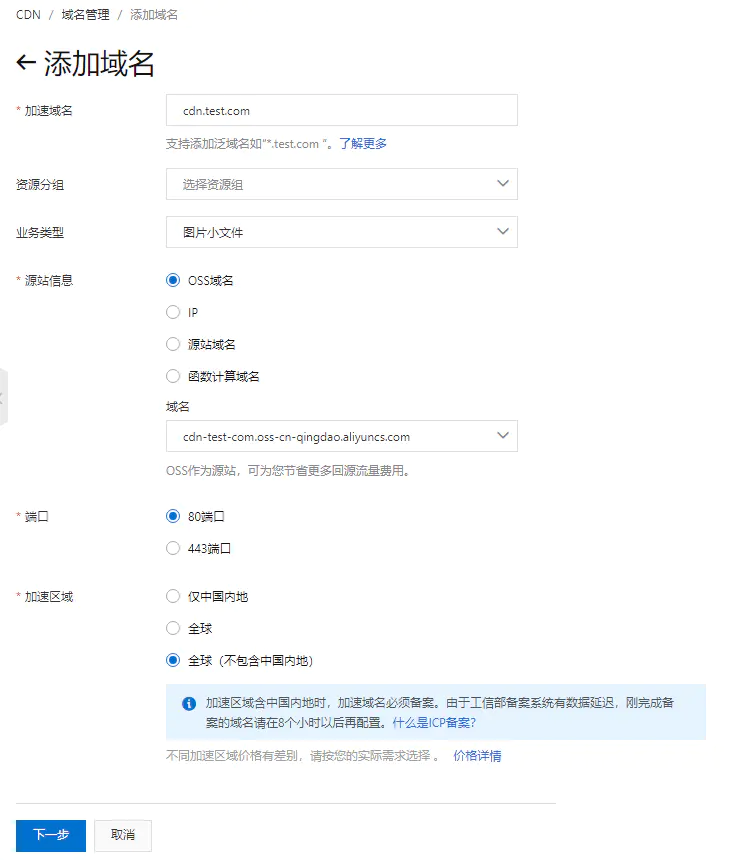Screen dimensions: 729x867
Task: Switch port to 443端口
Action: pyautogui.click(x=173, y=549)
